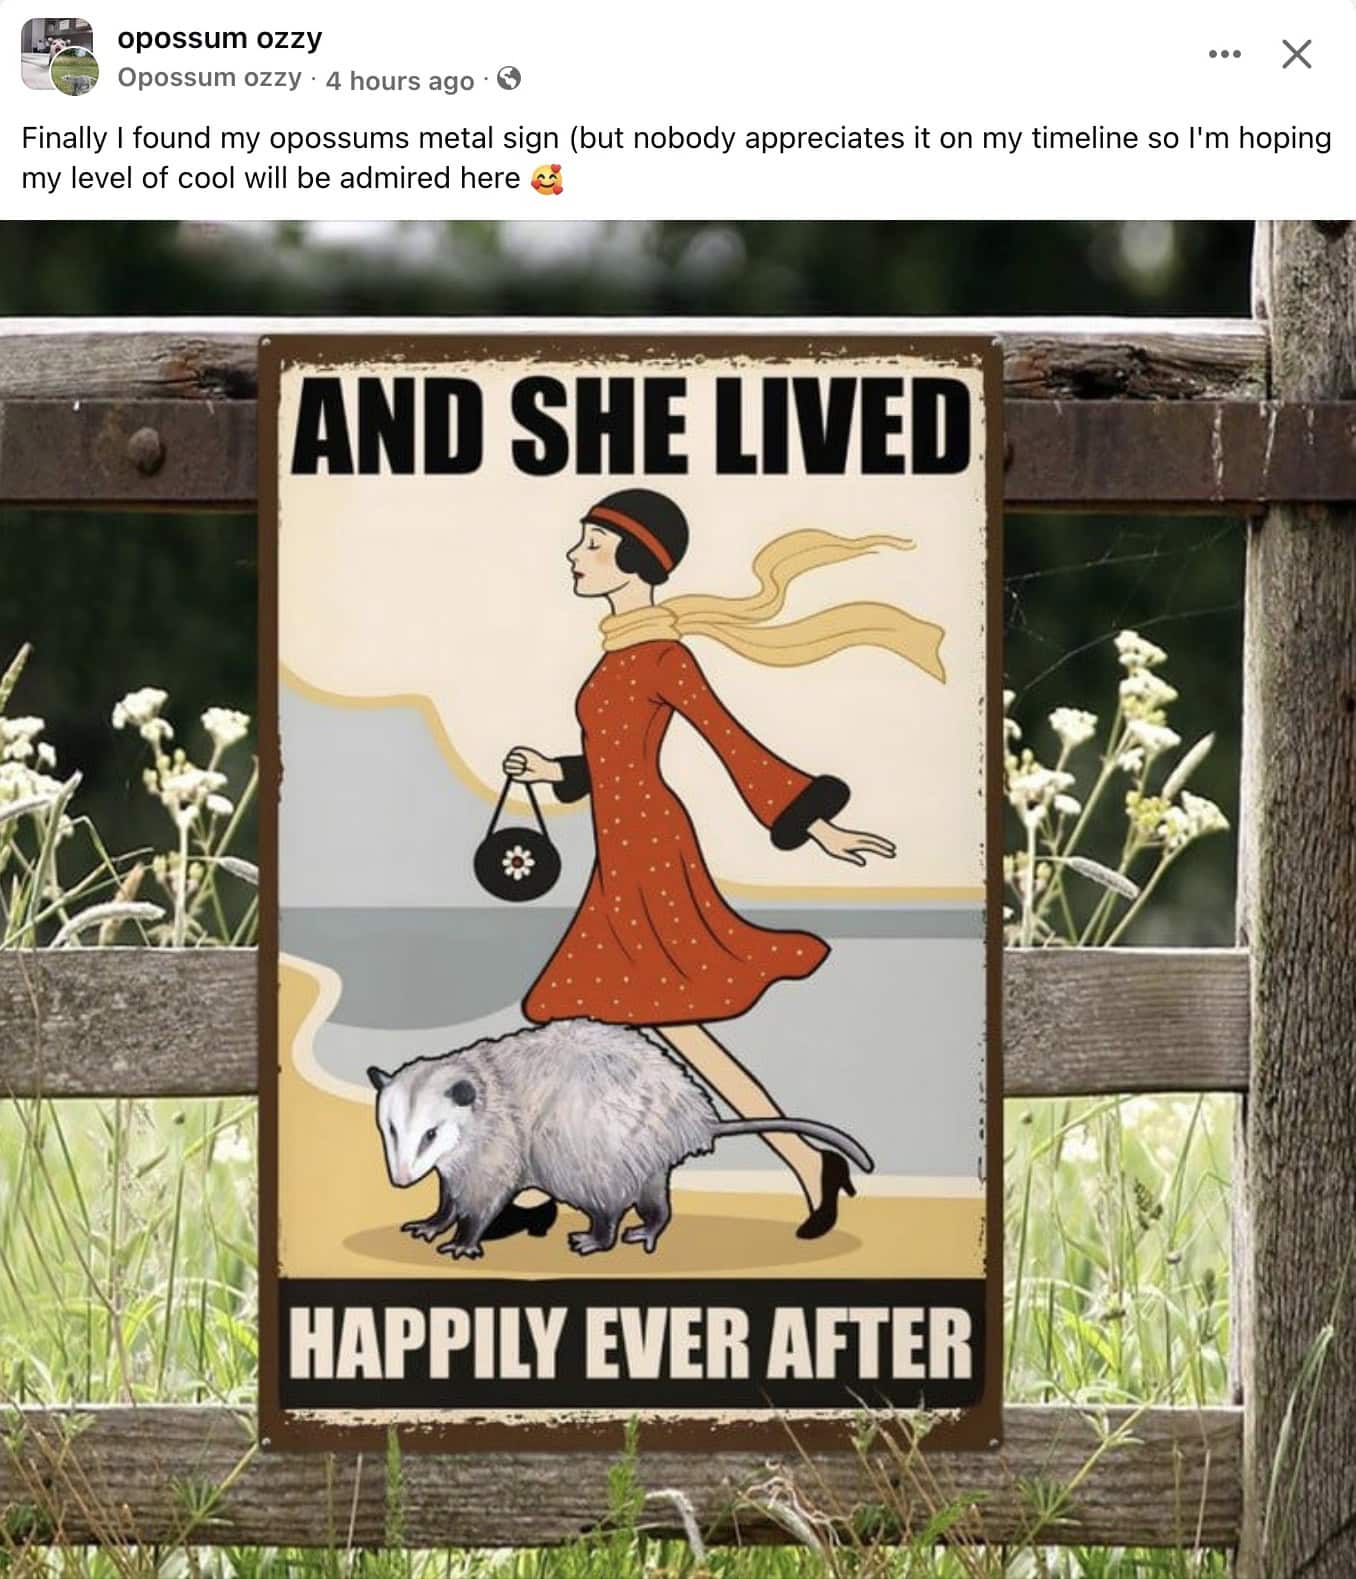Open the three-dot post options menu
The image size is (1356, 1579).
tap(1224, 54)
